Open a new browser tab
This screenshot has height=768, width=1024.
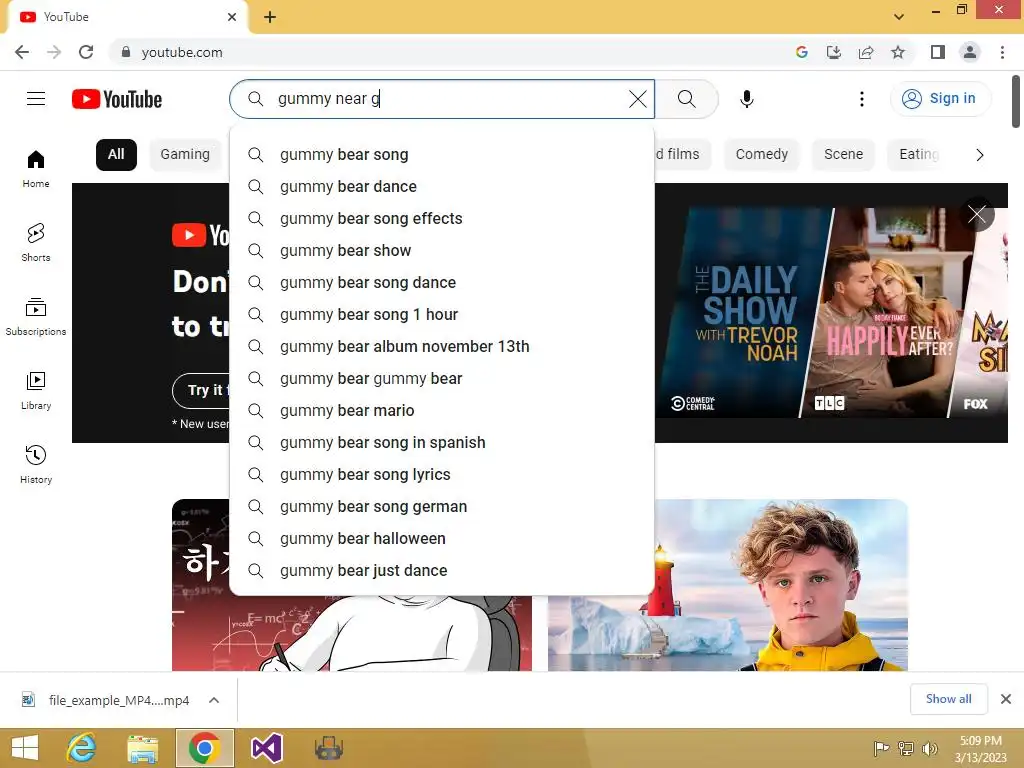point(270,17)
